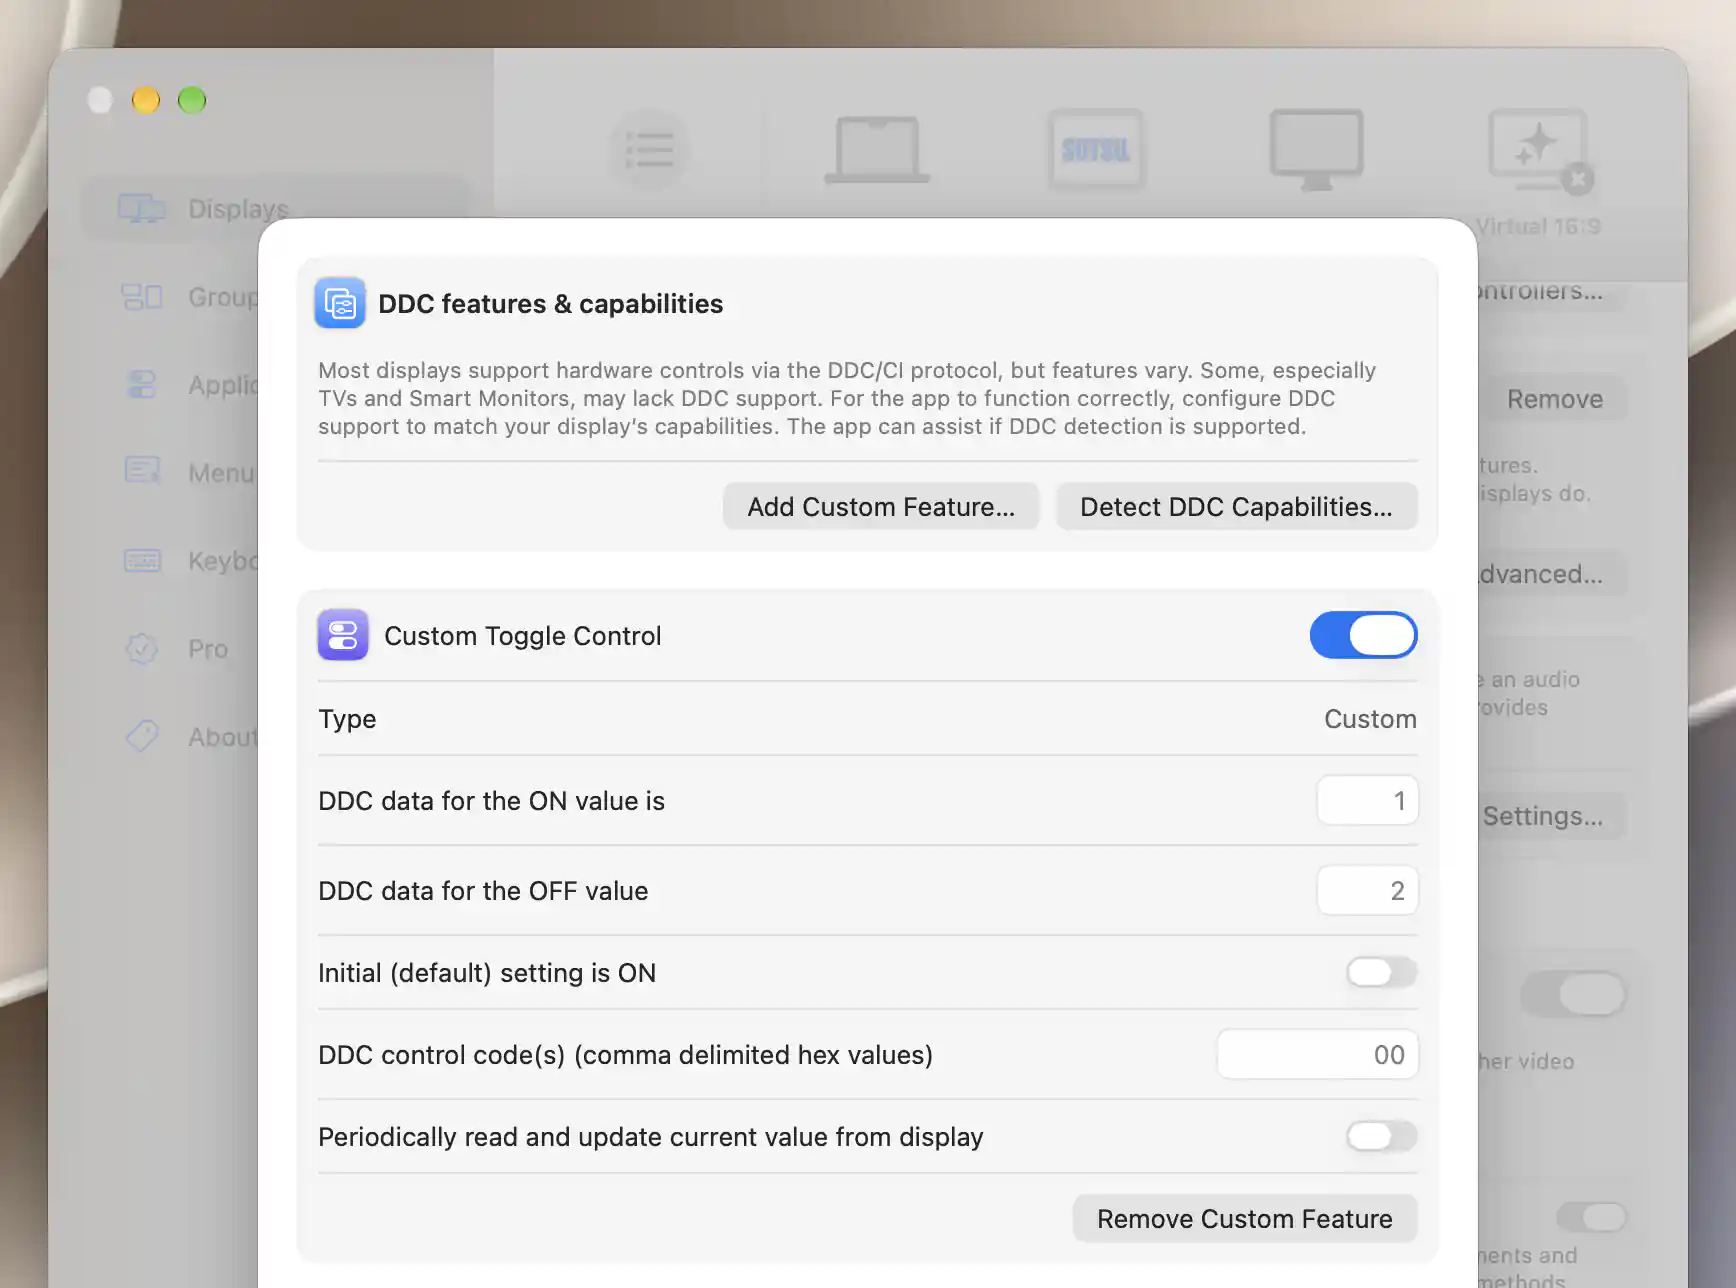Select the SUTSU display icon in the toolbar
The height and width of the screenshot is (1288, 1736).
(x=1096, y=150)
